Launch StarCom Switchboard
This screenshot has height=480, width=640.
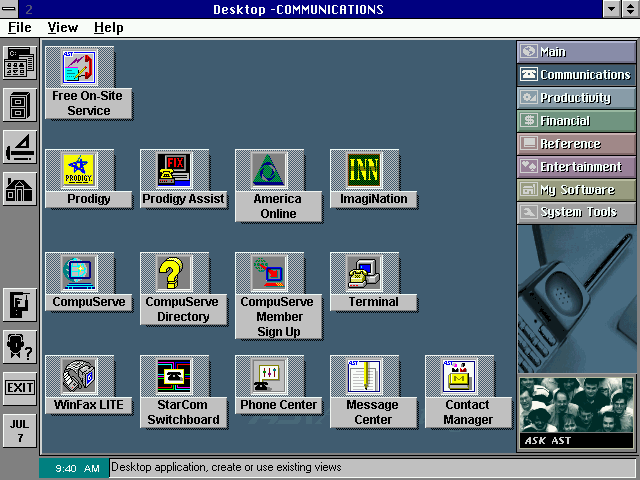[174, 376]
